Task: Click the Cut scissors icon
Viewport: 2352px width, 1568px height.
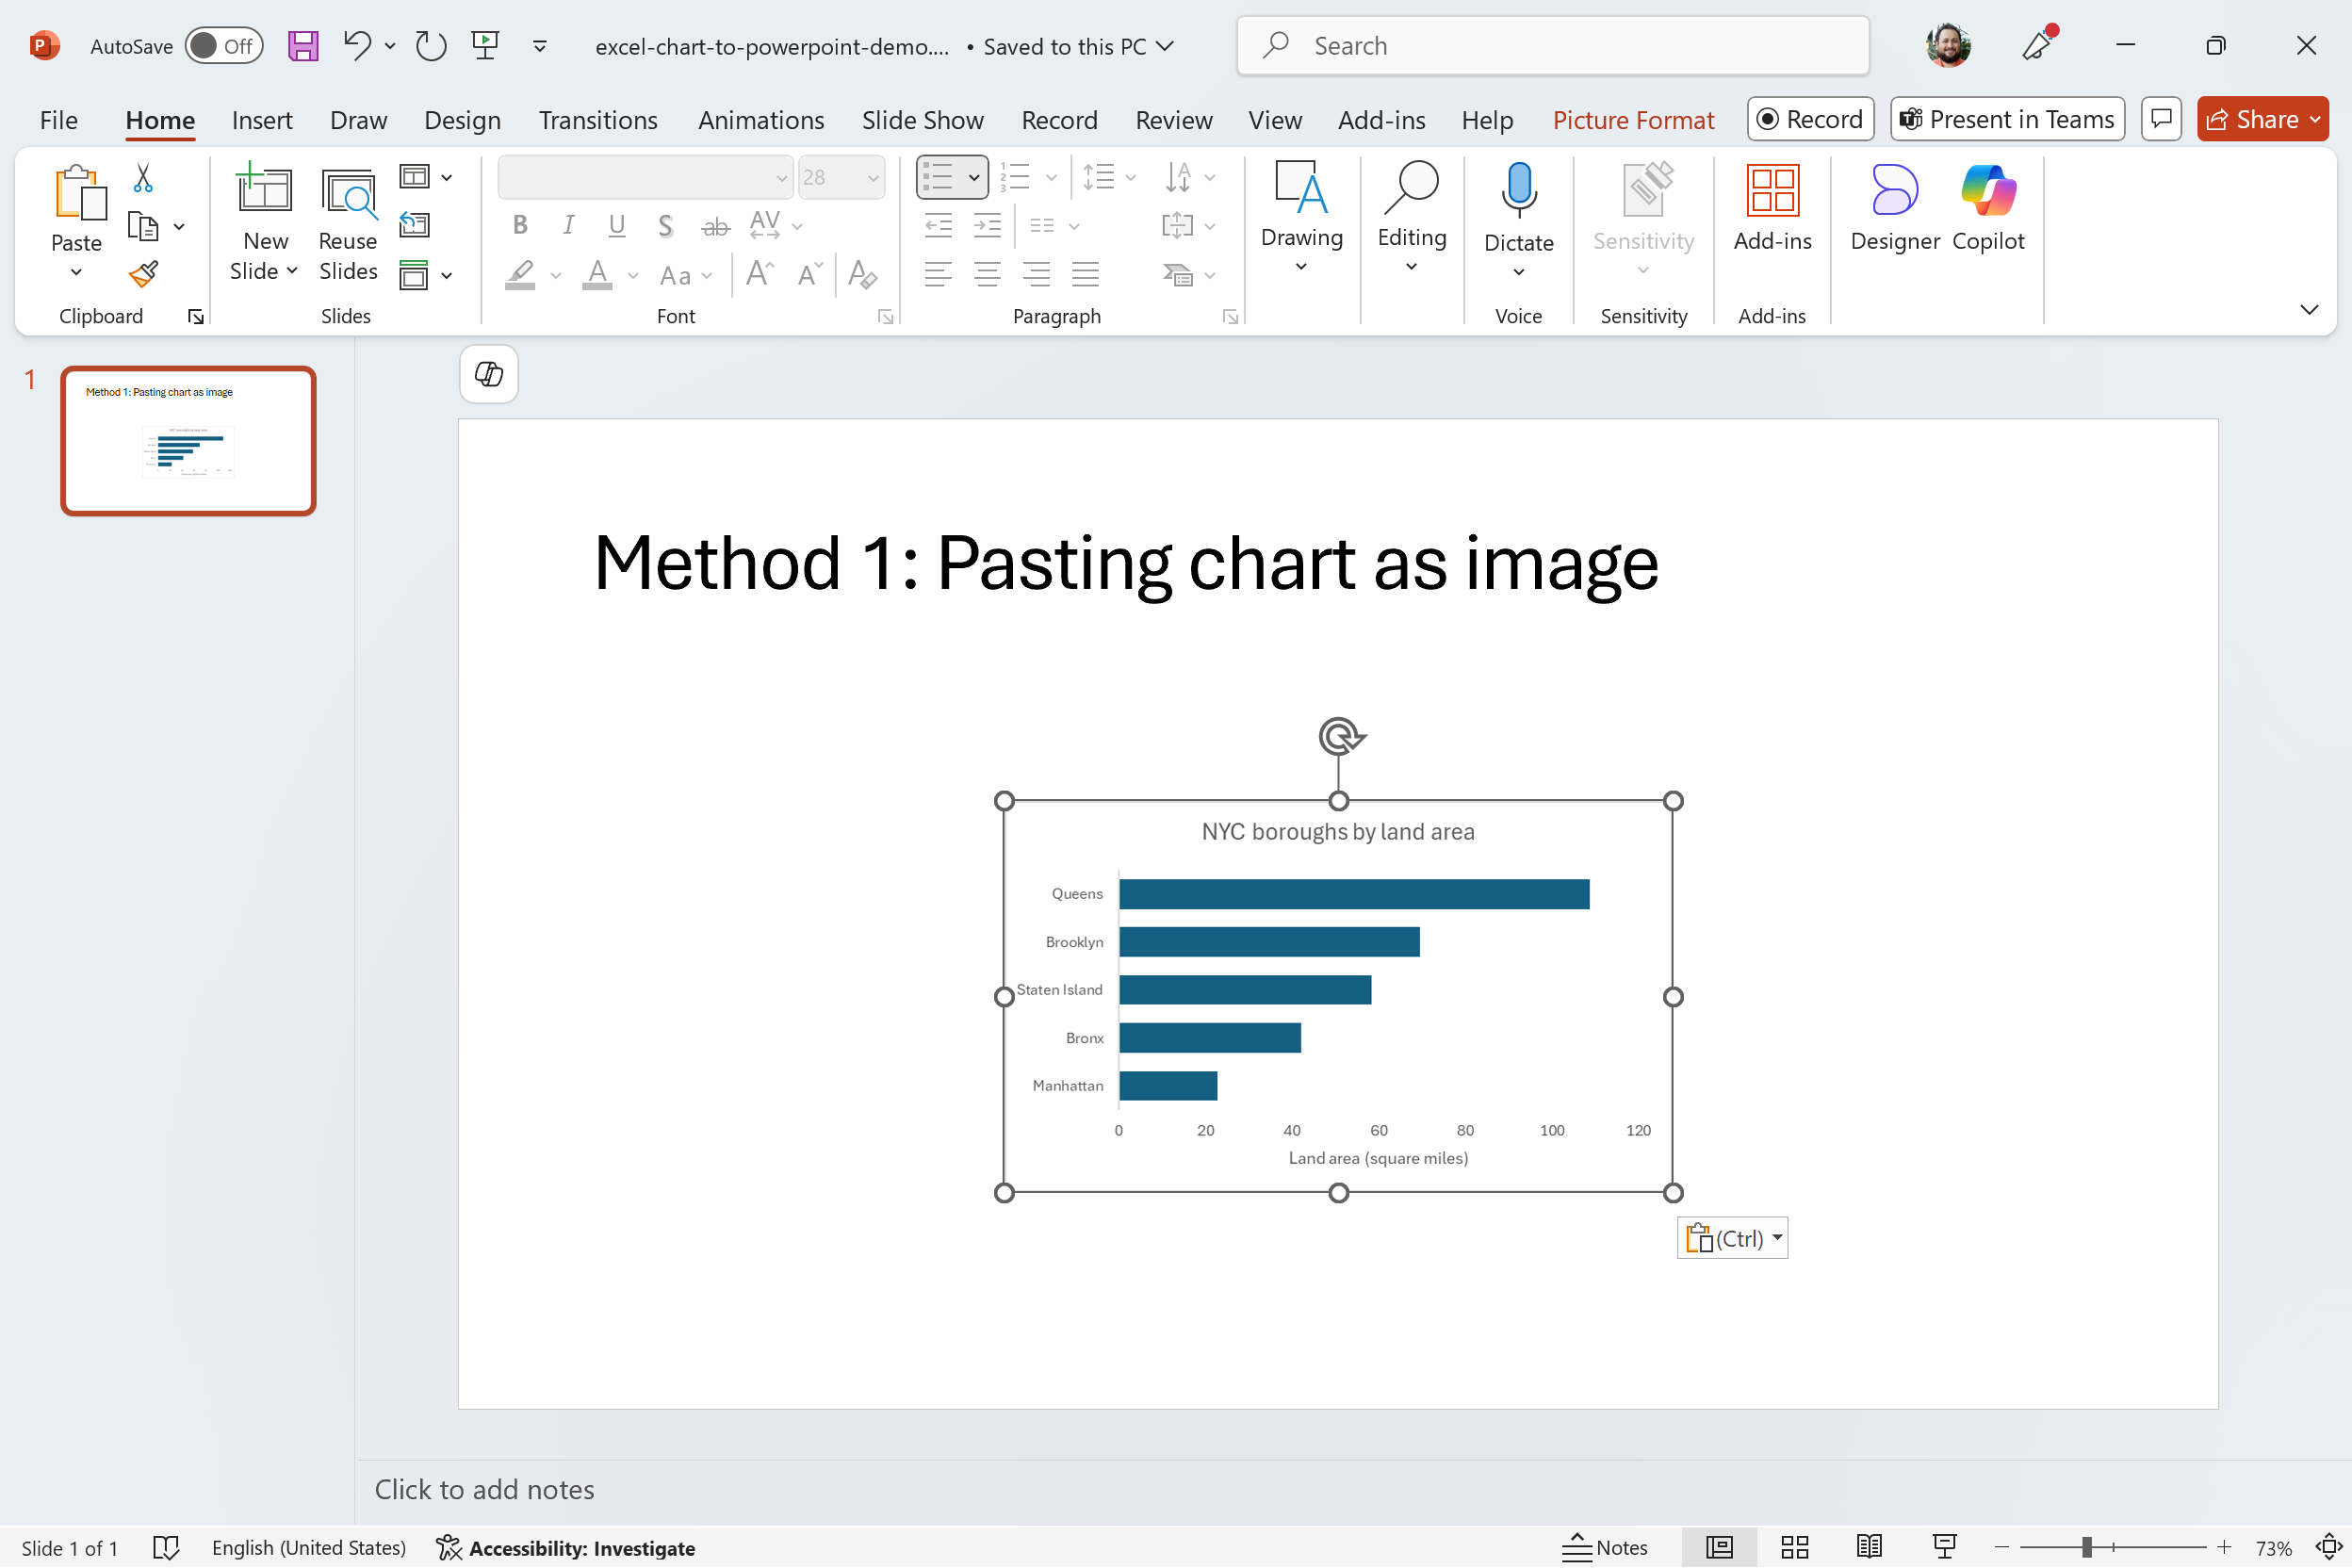Action: (x=143, y=178)
